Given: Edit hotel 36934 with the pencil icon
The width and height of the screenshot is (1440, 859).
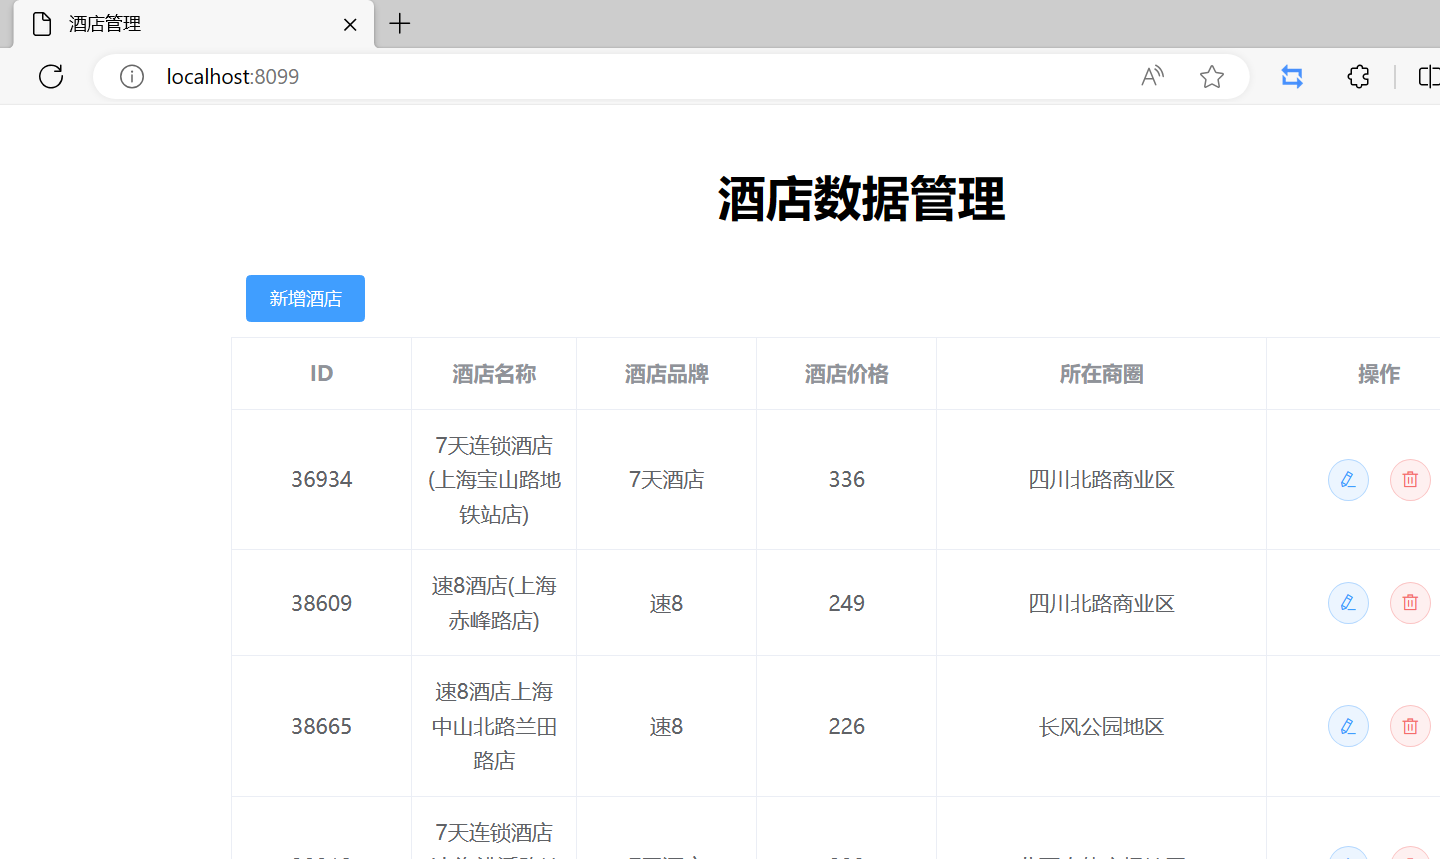Looking at the screenshot, I should tap(1348, 480).
